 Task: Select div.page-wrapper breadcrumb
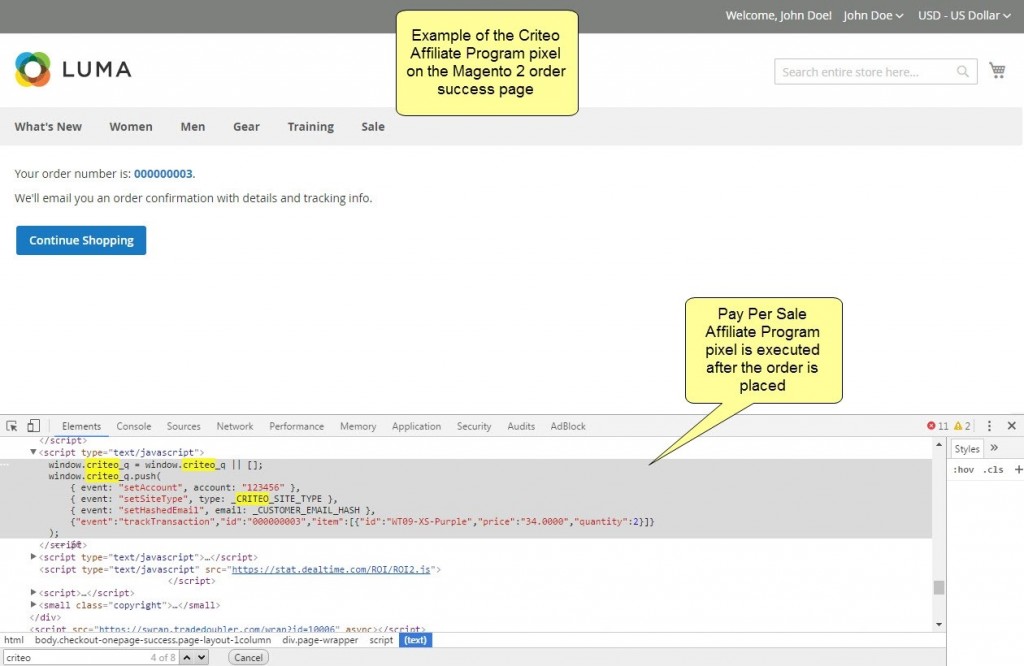click(320, 640)
